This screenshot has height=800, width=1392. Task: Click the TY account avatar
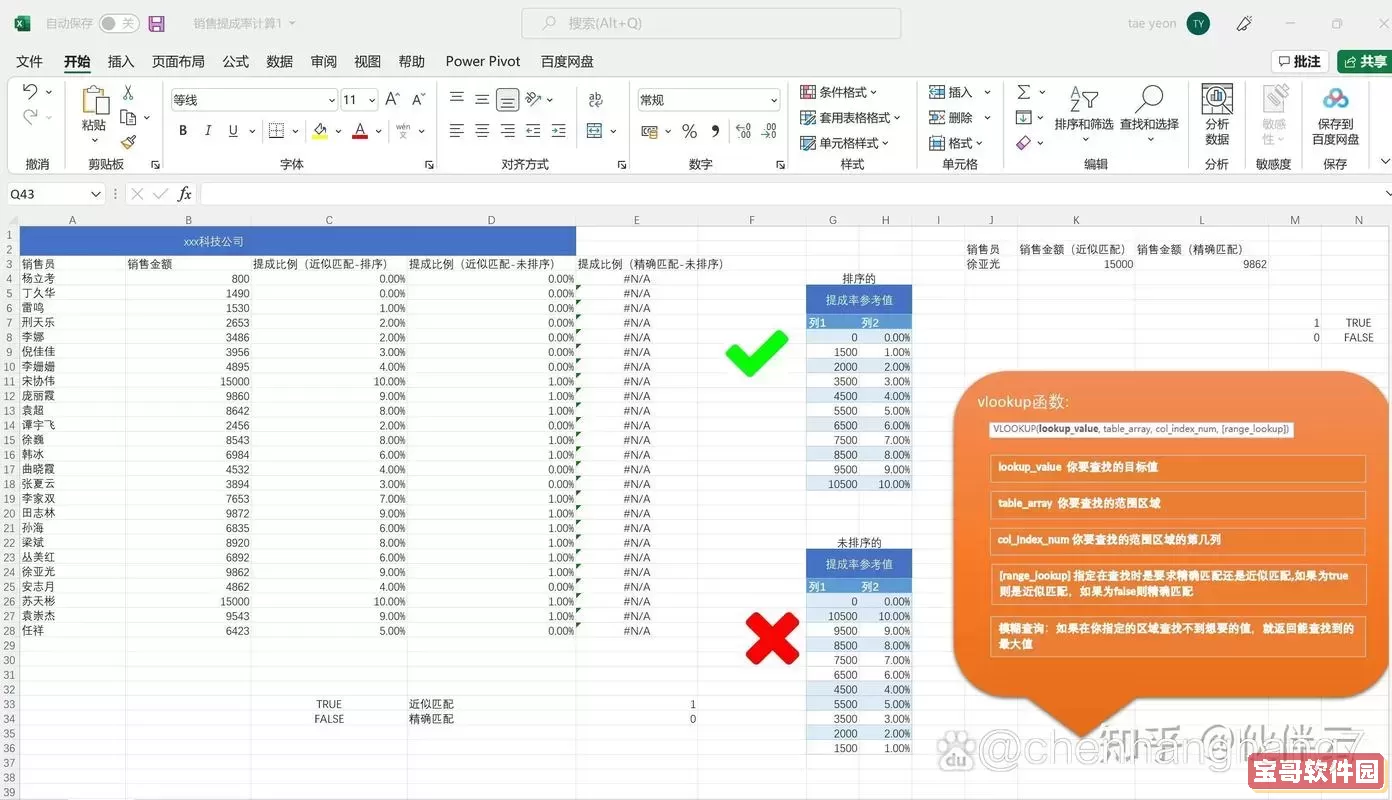point(1198,23)
